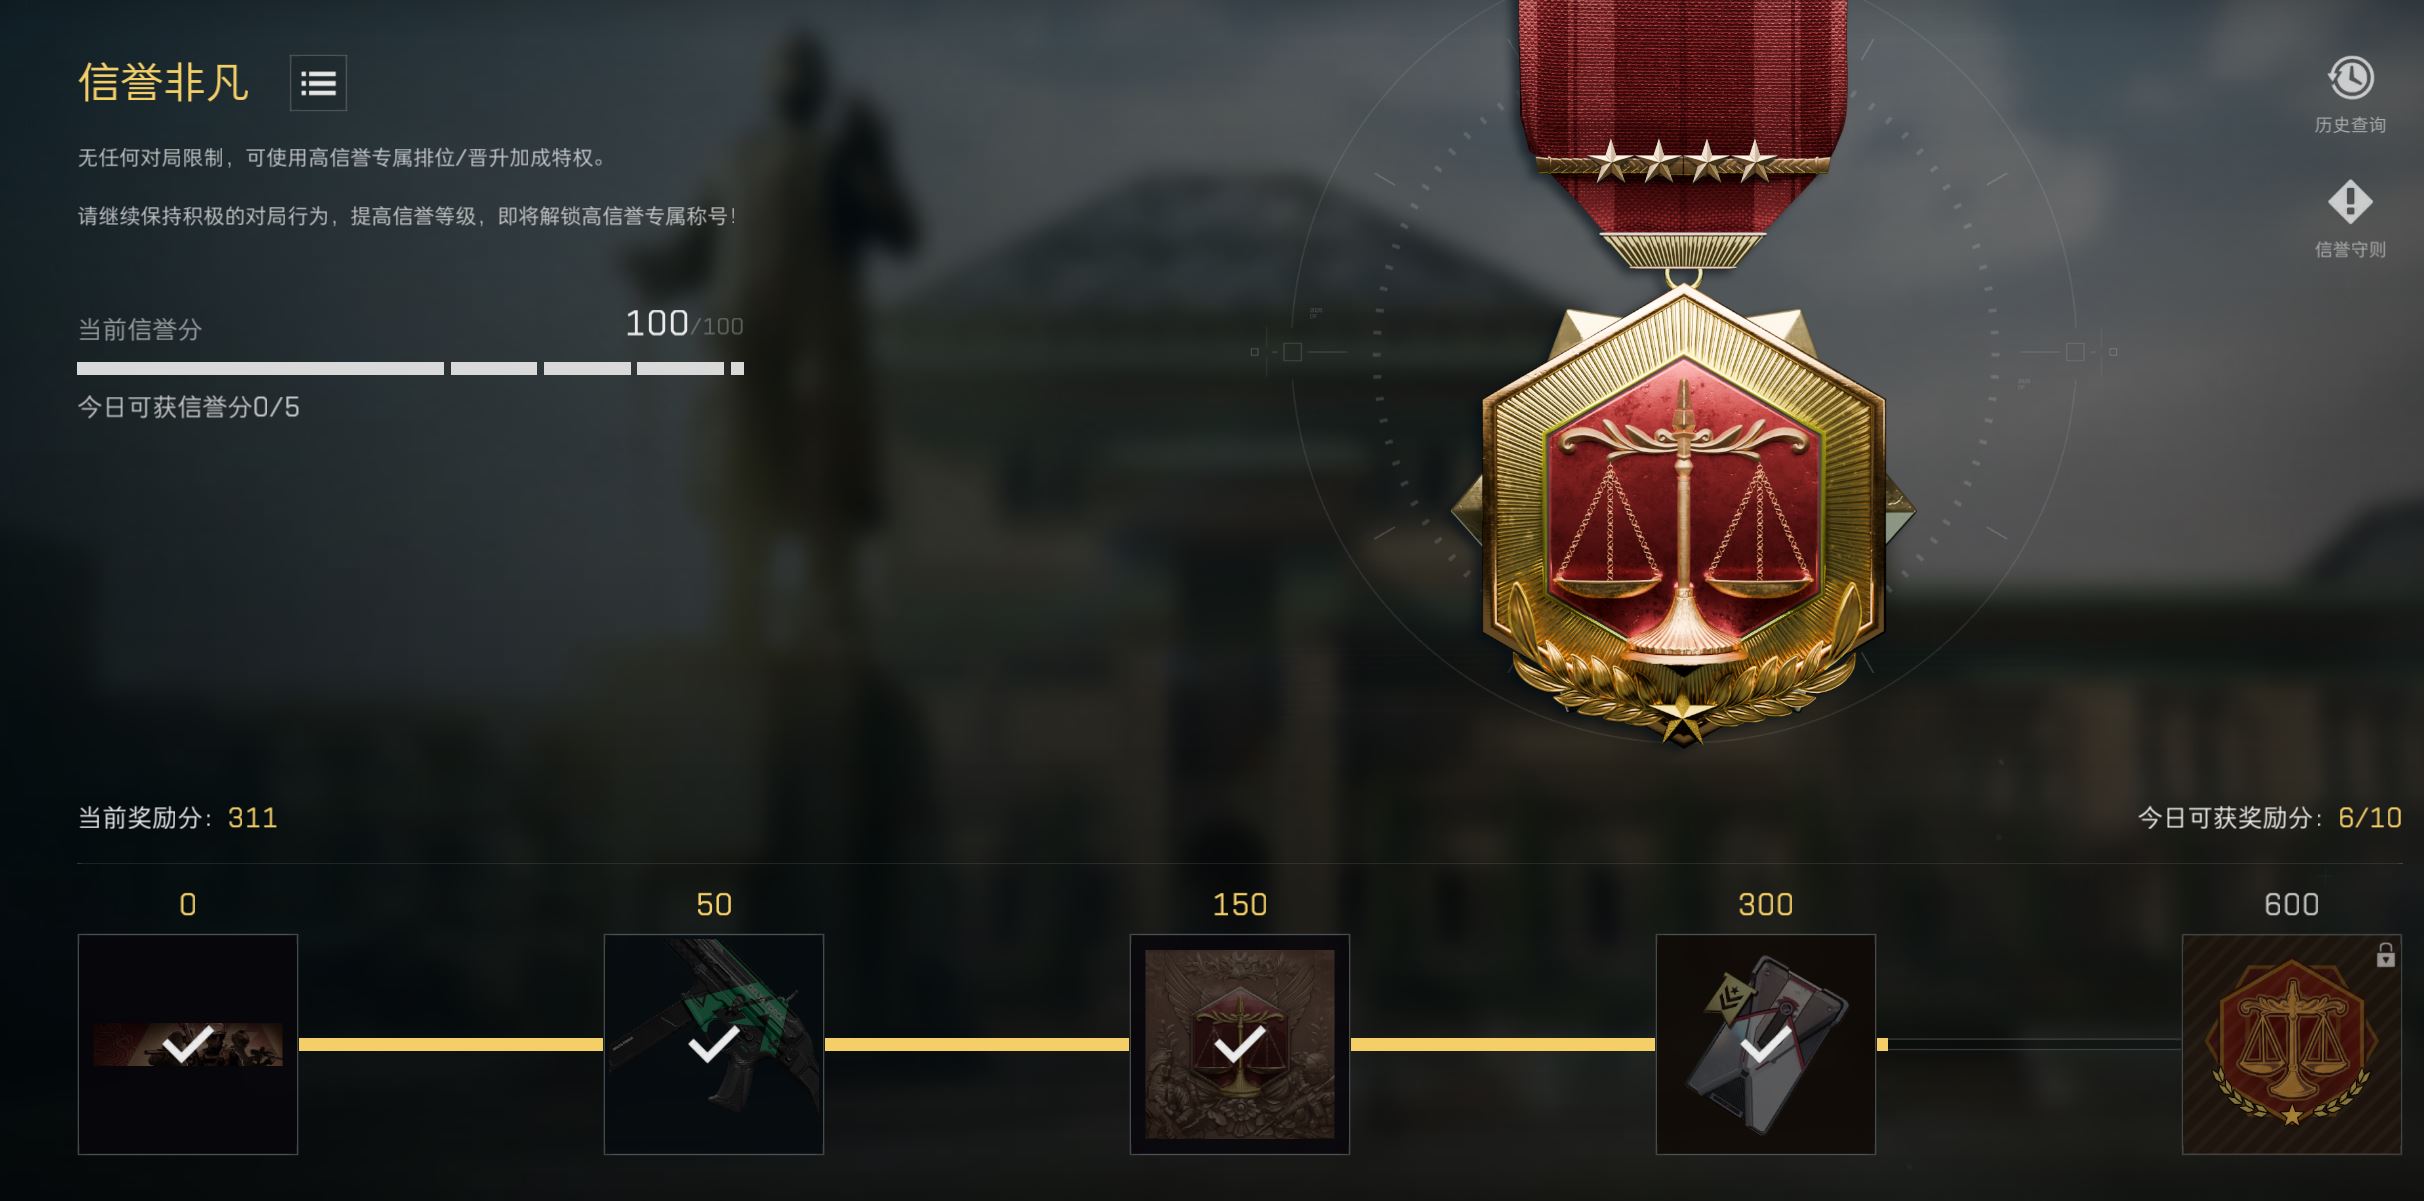Open the list icon beside 信誉非凡
Viewport: 2424px width, 1201px height.
pyautogui.click(x=318, y=83)
